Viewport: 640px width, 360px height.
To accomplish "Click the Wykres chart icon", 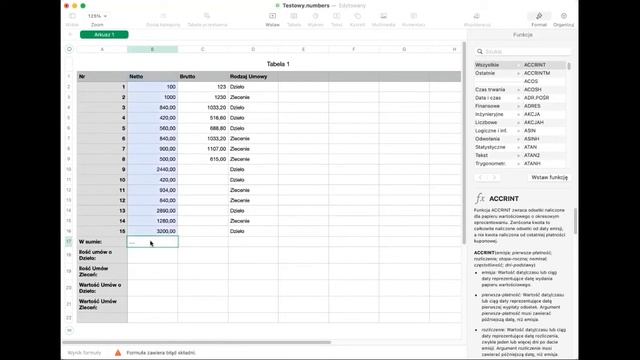I will point(315,16).
